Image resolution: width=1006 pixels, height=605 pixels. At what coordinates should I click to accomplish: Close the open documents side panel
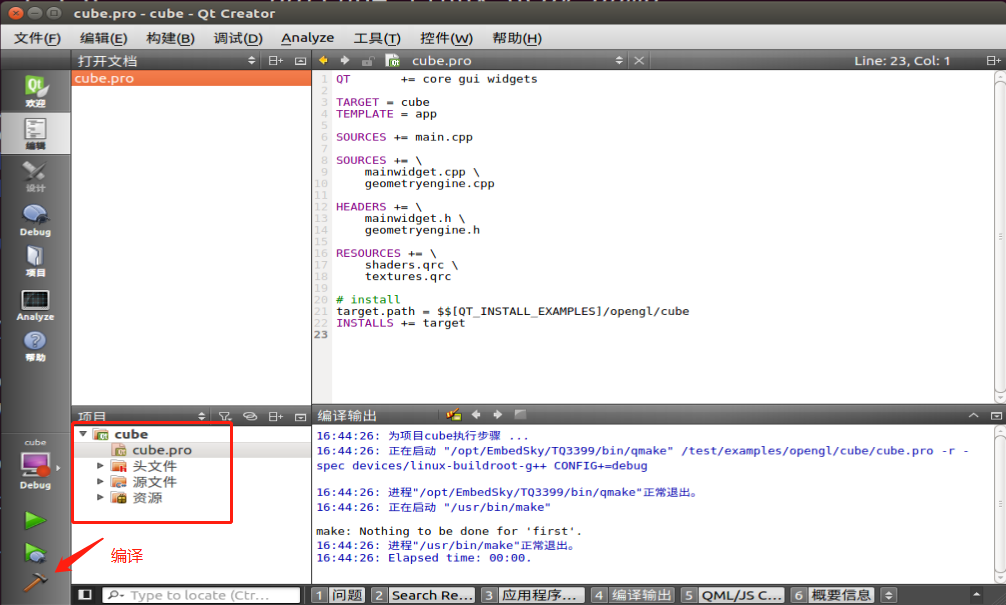(300, 61)
